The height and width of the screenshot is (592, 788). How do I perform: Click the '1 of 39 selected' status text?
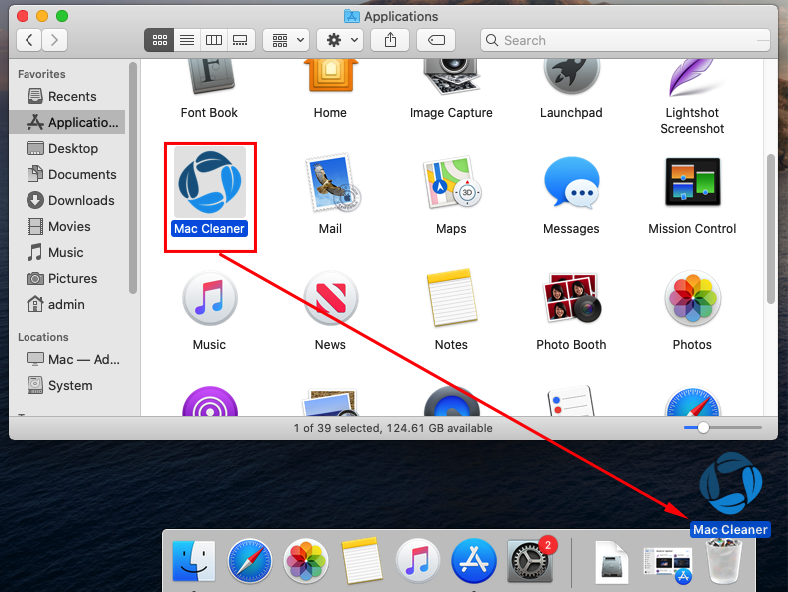[393, 428]
